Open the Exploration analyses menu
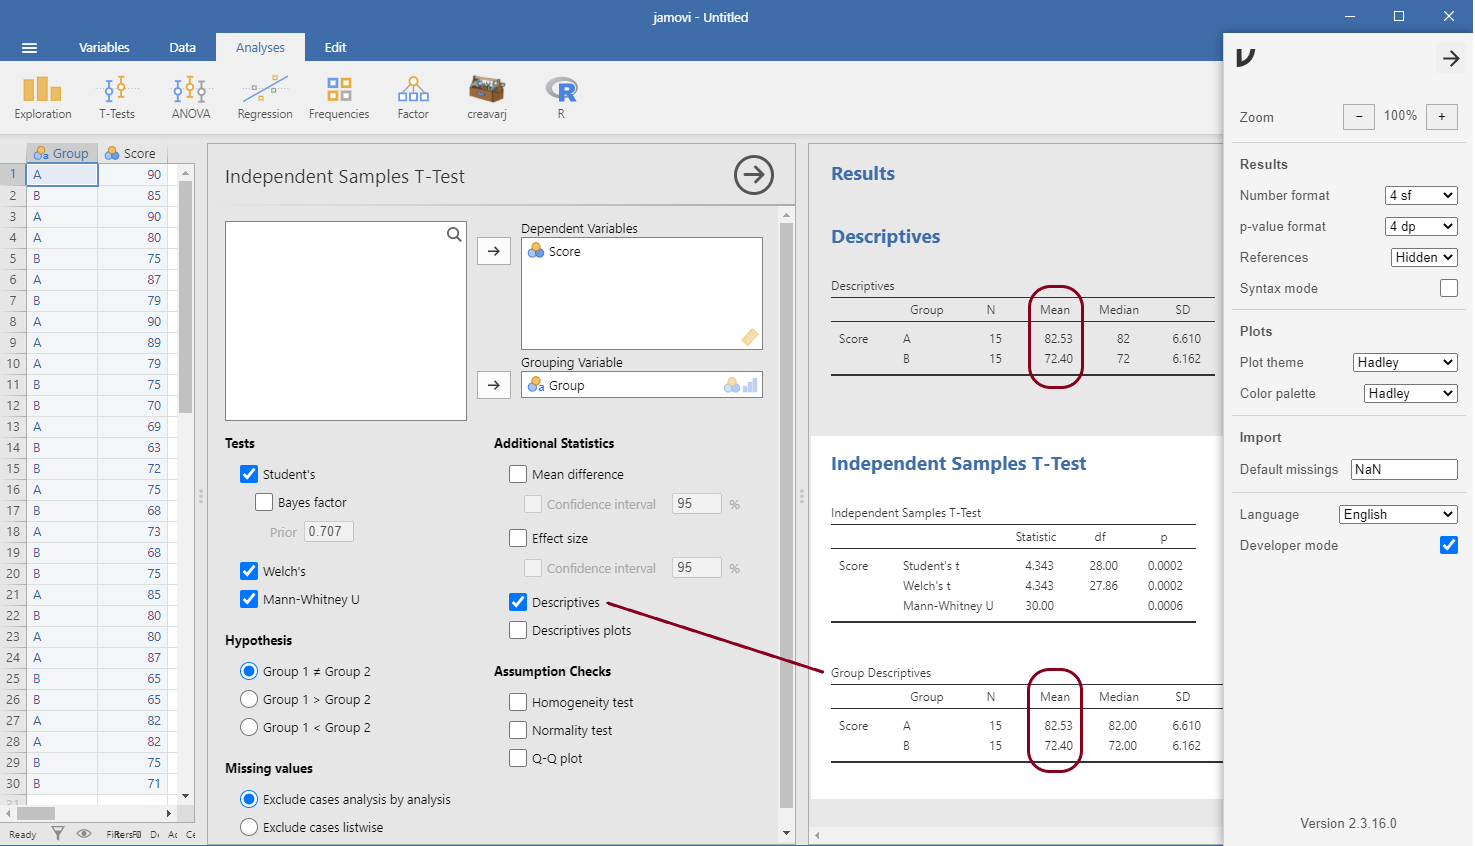The height and width of the screenshot is (846, 1475). (43, 98)
